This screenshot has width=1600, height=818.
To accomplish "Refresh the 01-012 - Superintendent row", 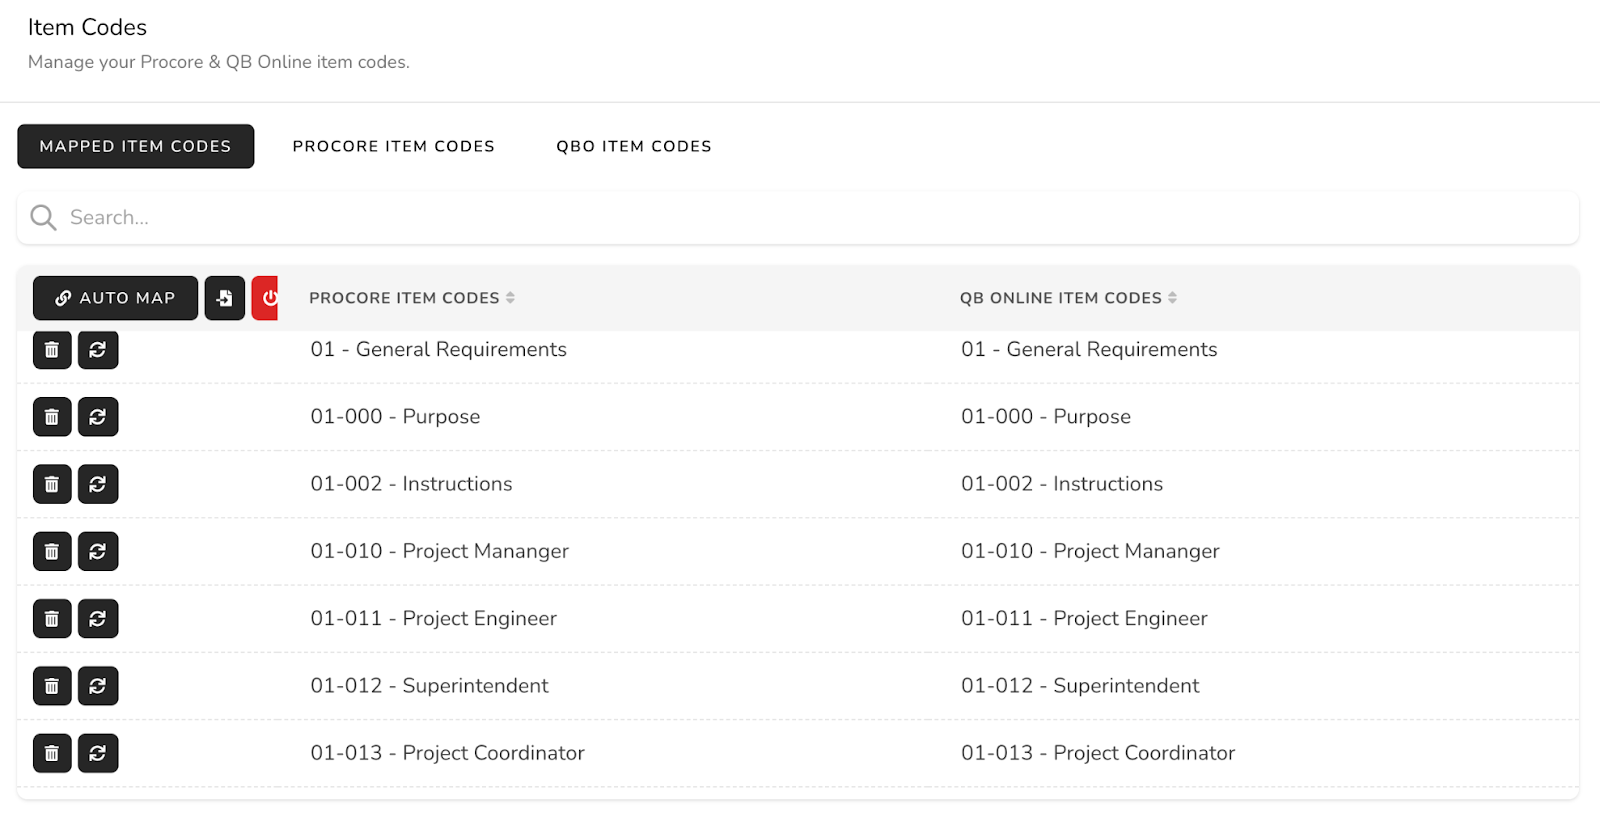I will [x=98, y=686].
